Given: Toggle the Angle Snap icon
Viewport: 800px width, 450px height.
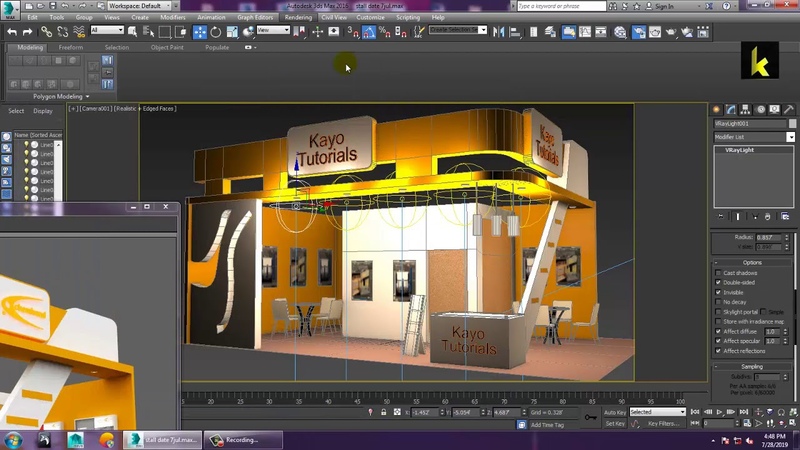Looking at the screenshot, I should point(369,32).
